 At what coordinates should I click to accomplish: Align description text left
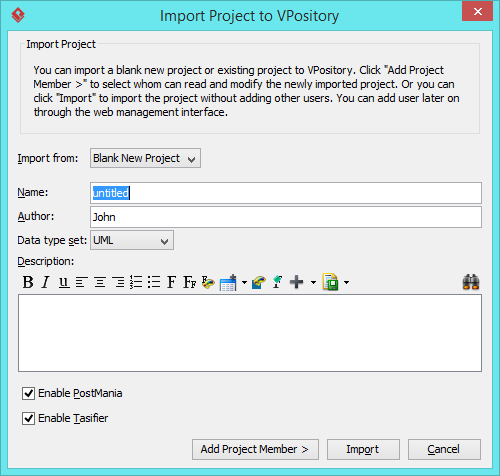82,282
